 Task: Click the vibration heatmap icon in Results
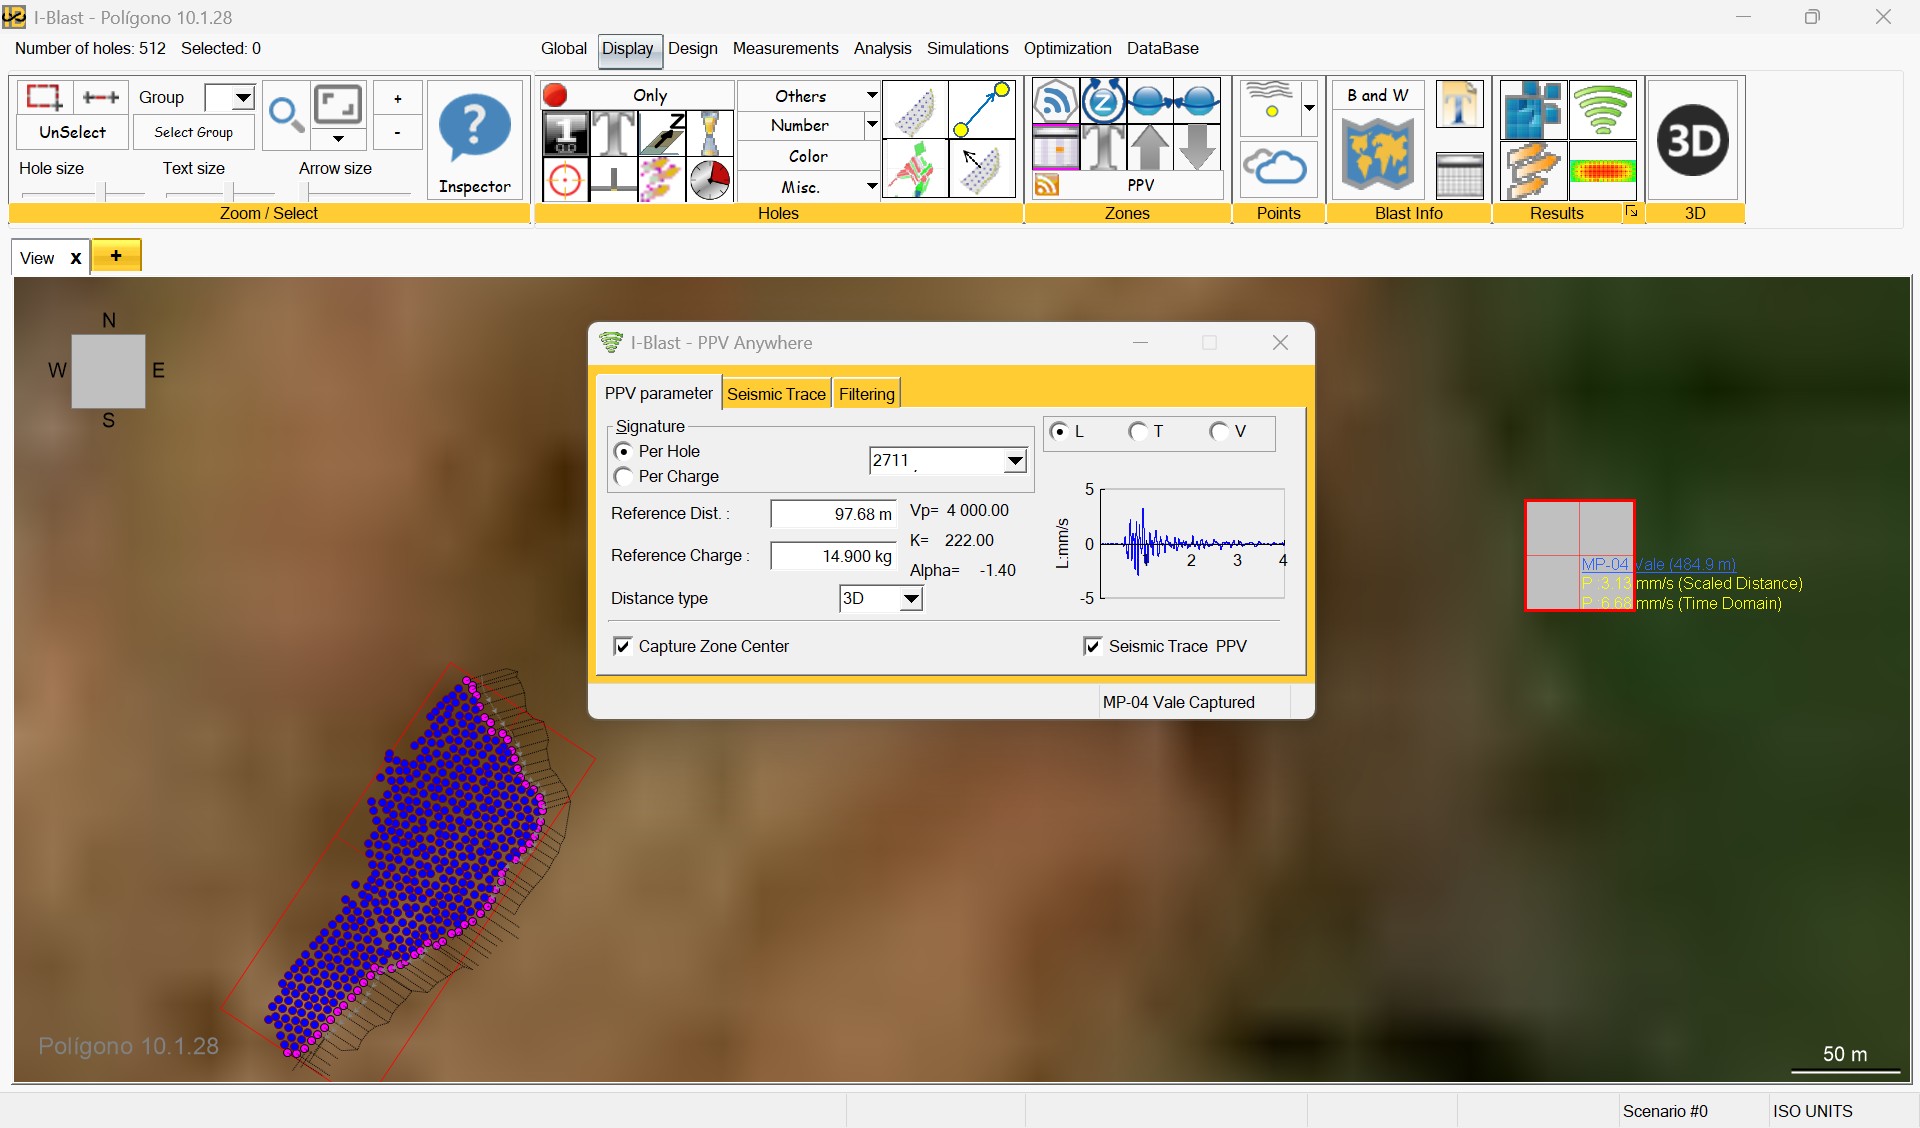point(1601,171)
